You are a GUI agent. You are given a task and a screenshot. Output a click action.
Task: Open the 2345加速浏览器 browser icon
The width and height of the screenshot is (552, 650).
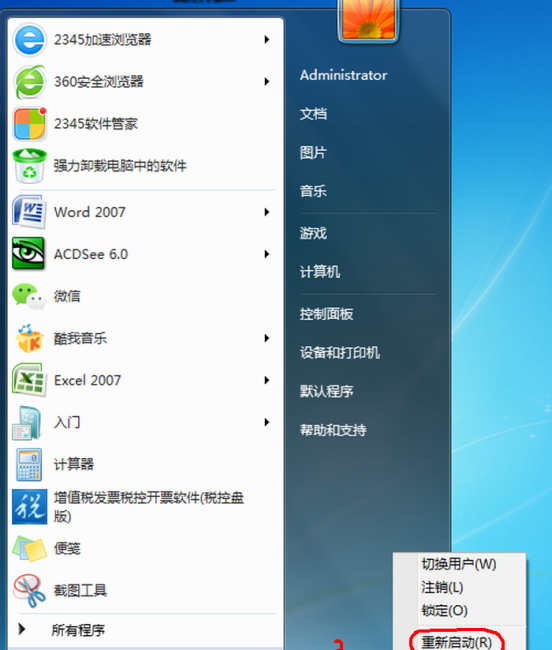click(x=29, y=40)
